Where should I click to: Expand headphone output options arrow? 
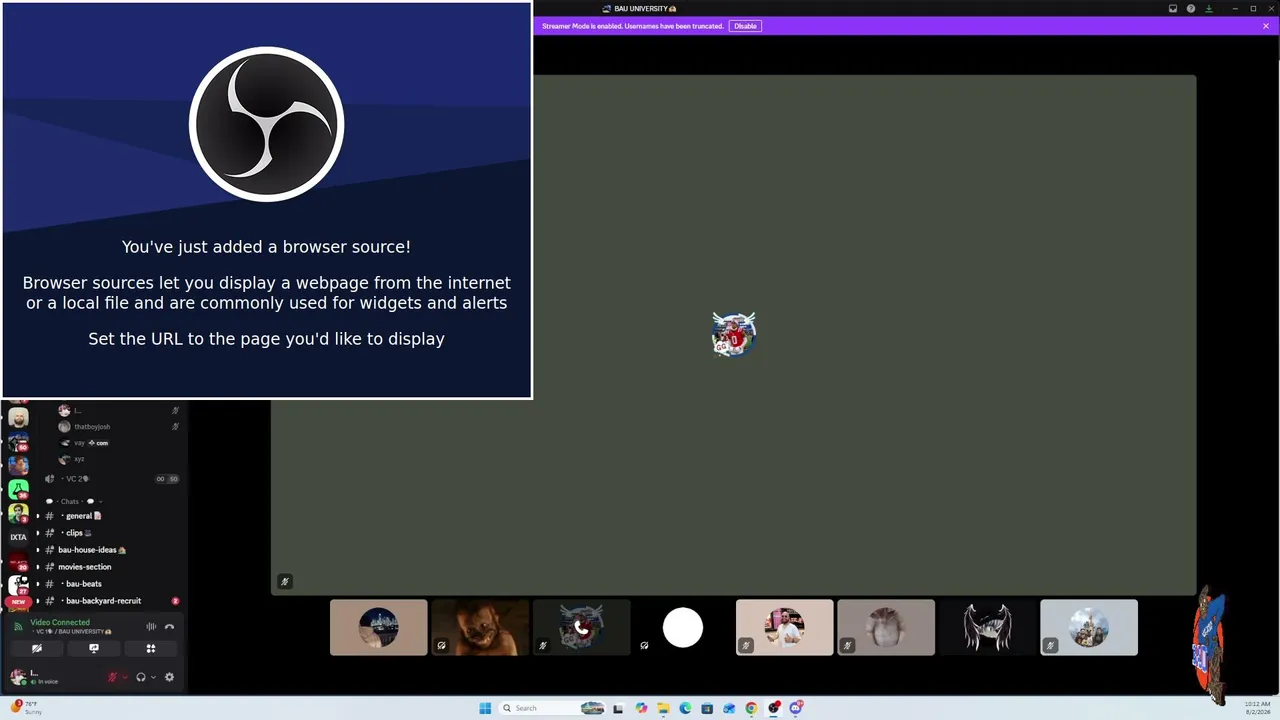click(153, 677)
